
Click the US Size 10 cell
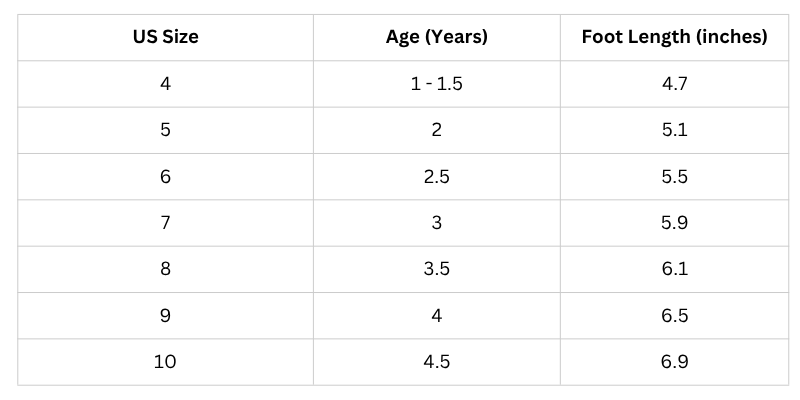tap(165, 362)
